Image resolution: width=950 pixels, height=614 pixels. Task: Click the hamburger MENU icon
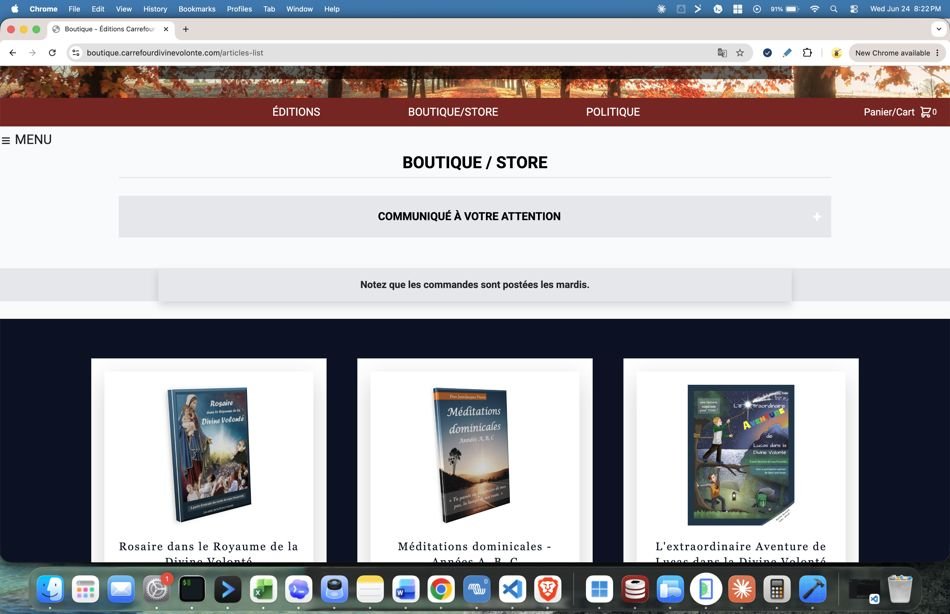(6, 141)
